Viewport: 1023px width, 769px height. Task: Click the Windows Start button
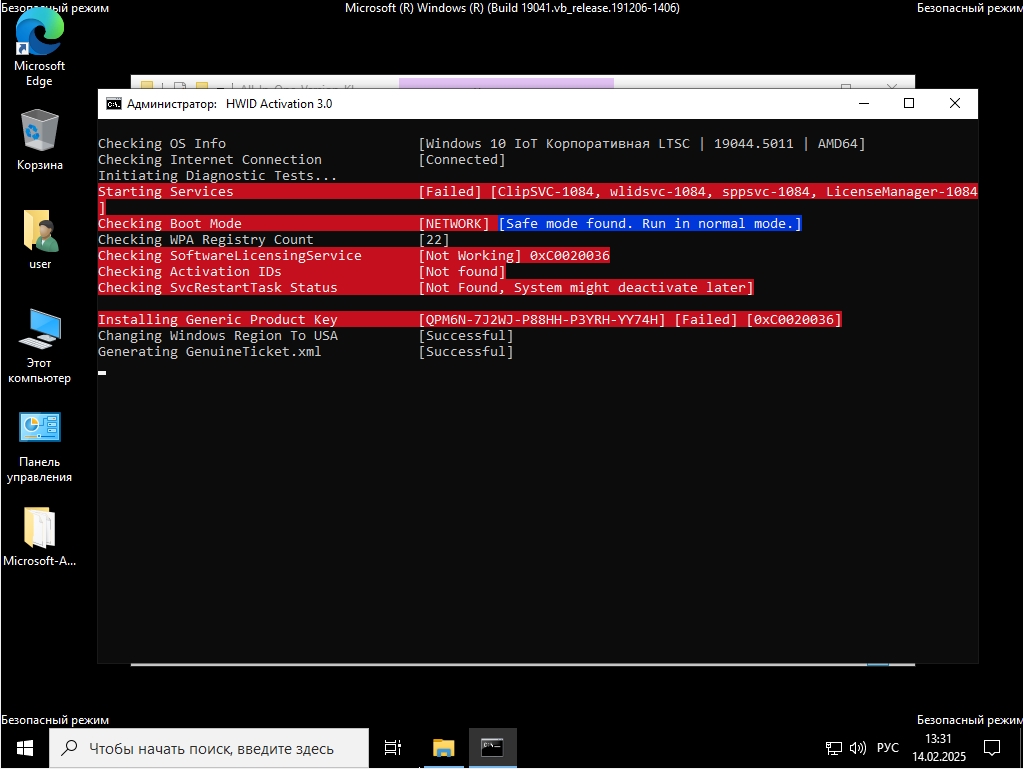coord(25,748)
